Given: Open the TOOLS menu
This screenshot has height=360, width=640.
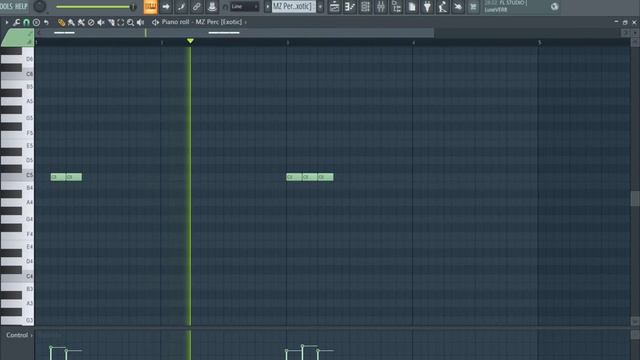Looking at the screenshot, I should 7,7.
